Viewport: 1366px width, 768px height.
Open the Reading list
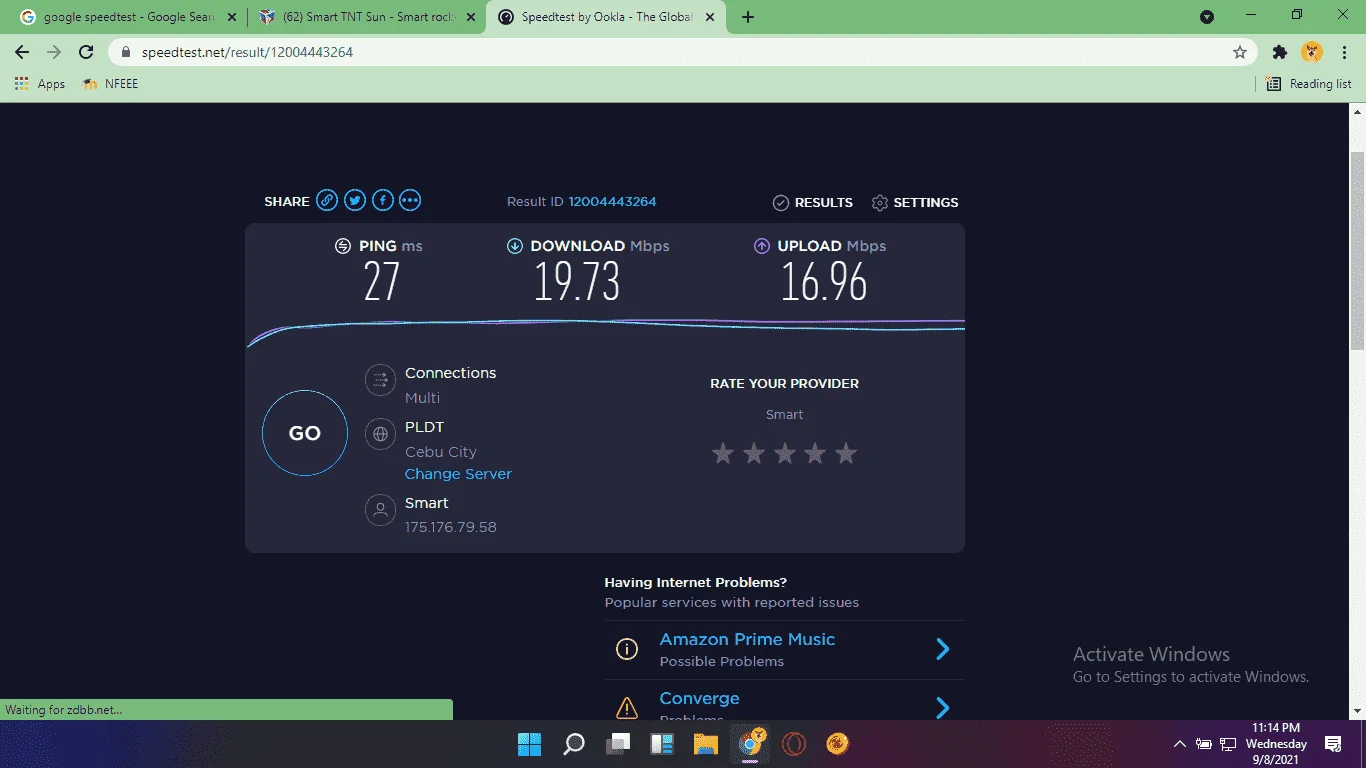[x=1309, y=84]
